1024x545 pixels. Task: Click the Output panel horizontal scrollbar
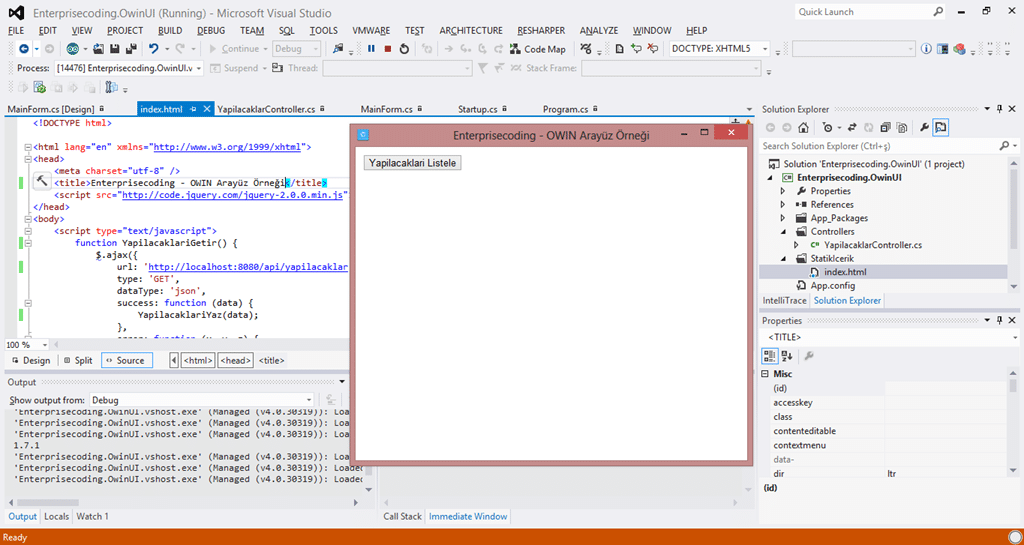click(183, 503)
